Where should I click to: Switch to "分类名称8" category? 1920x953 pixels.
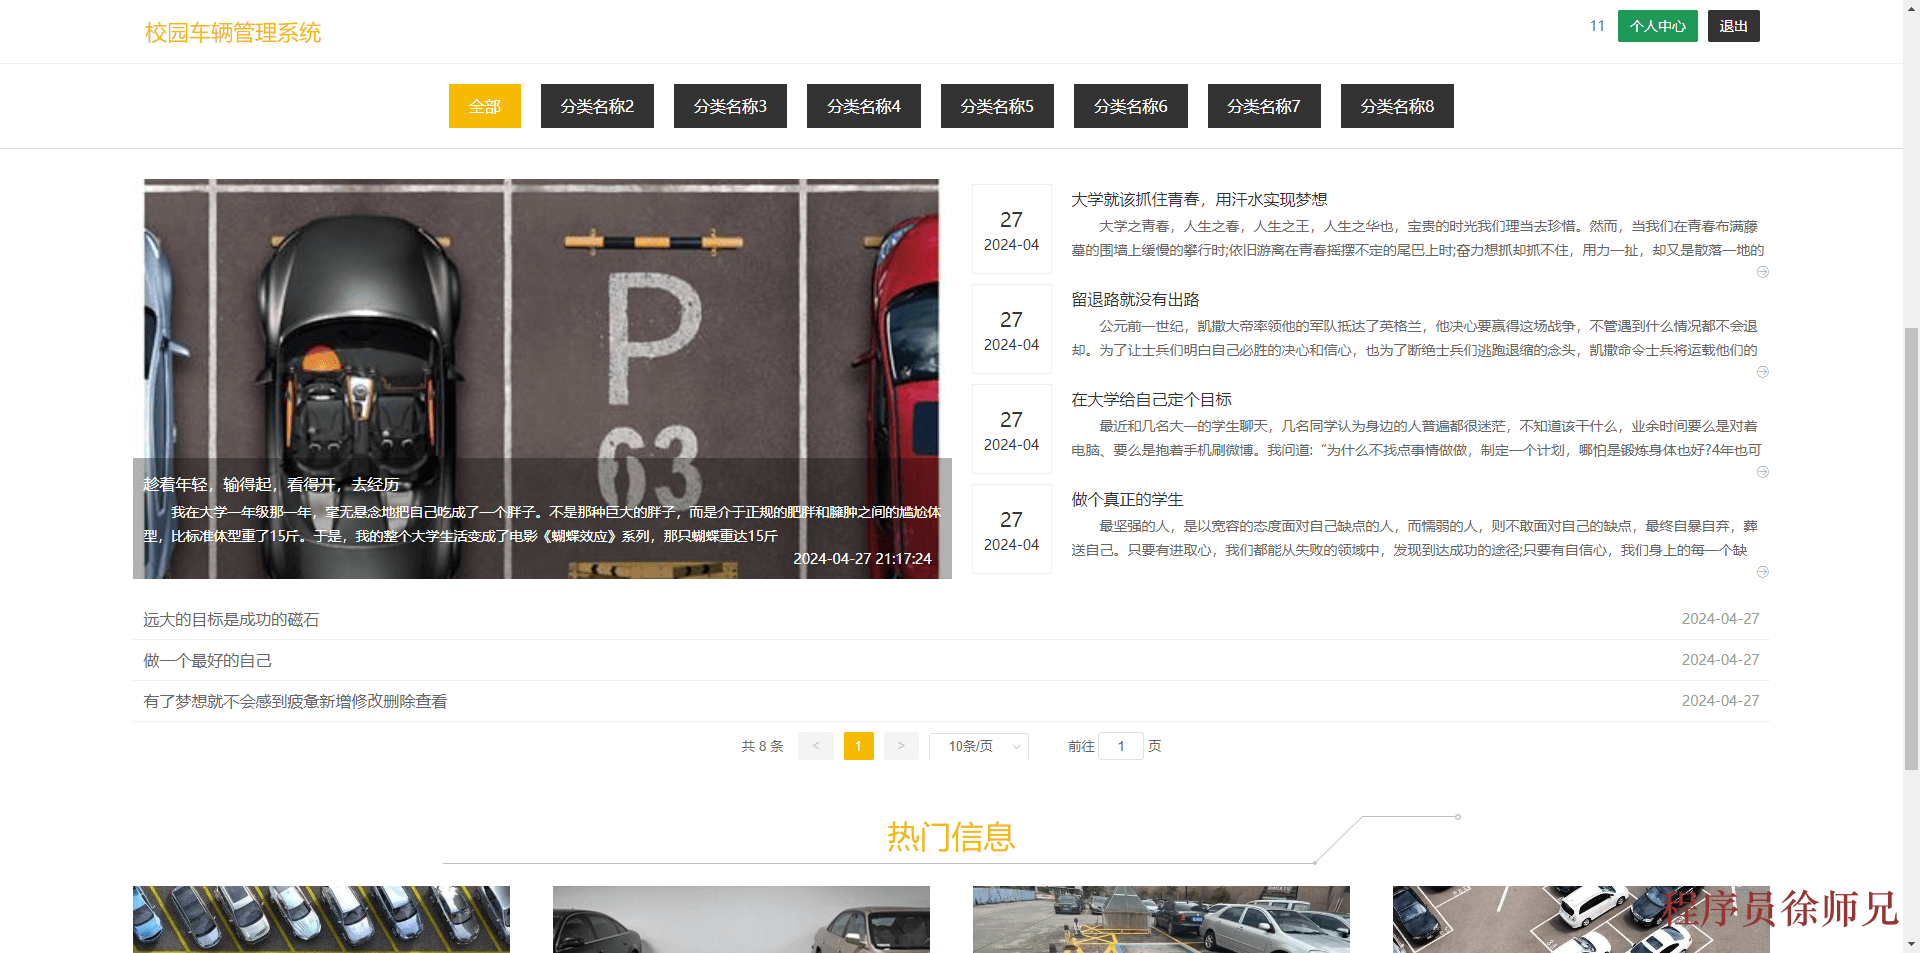1396,105
